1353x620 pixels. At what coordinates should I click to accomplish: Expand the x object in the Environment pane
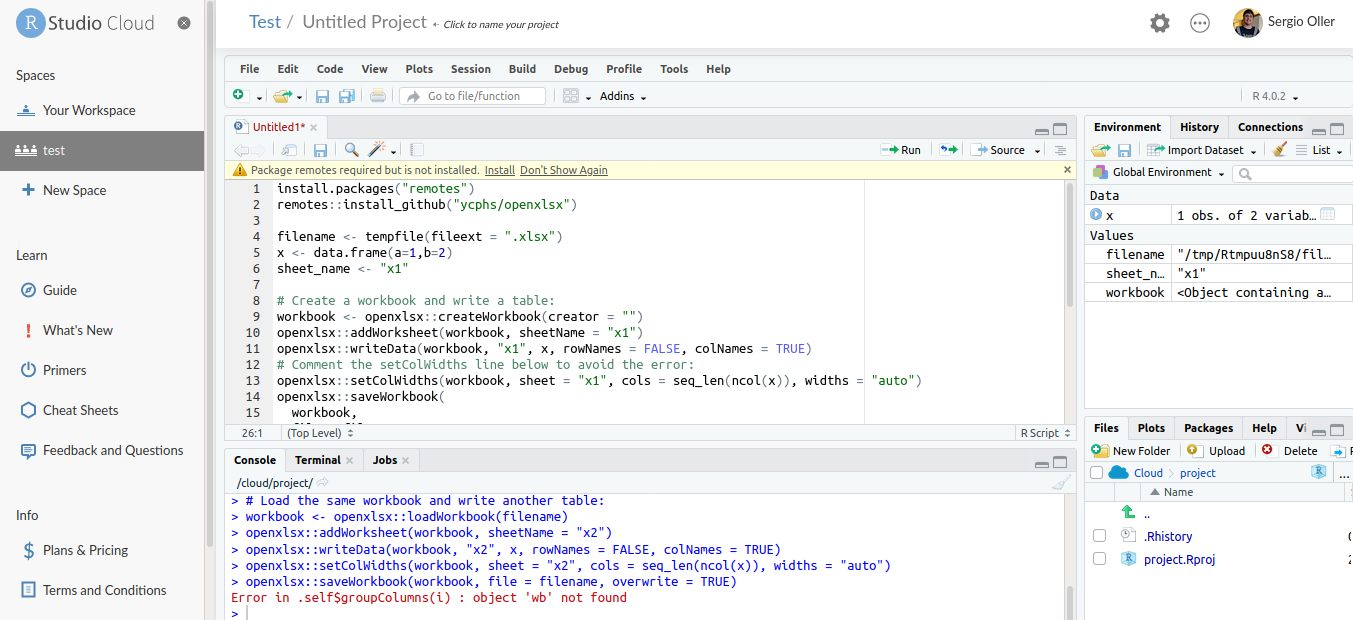[1096, 214]
